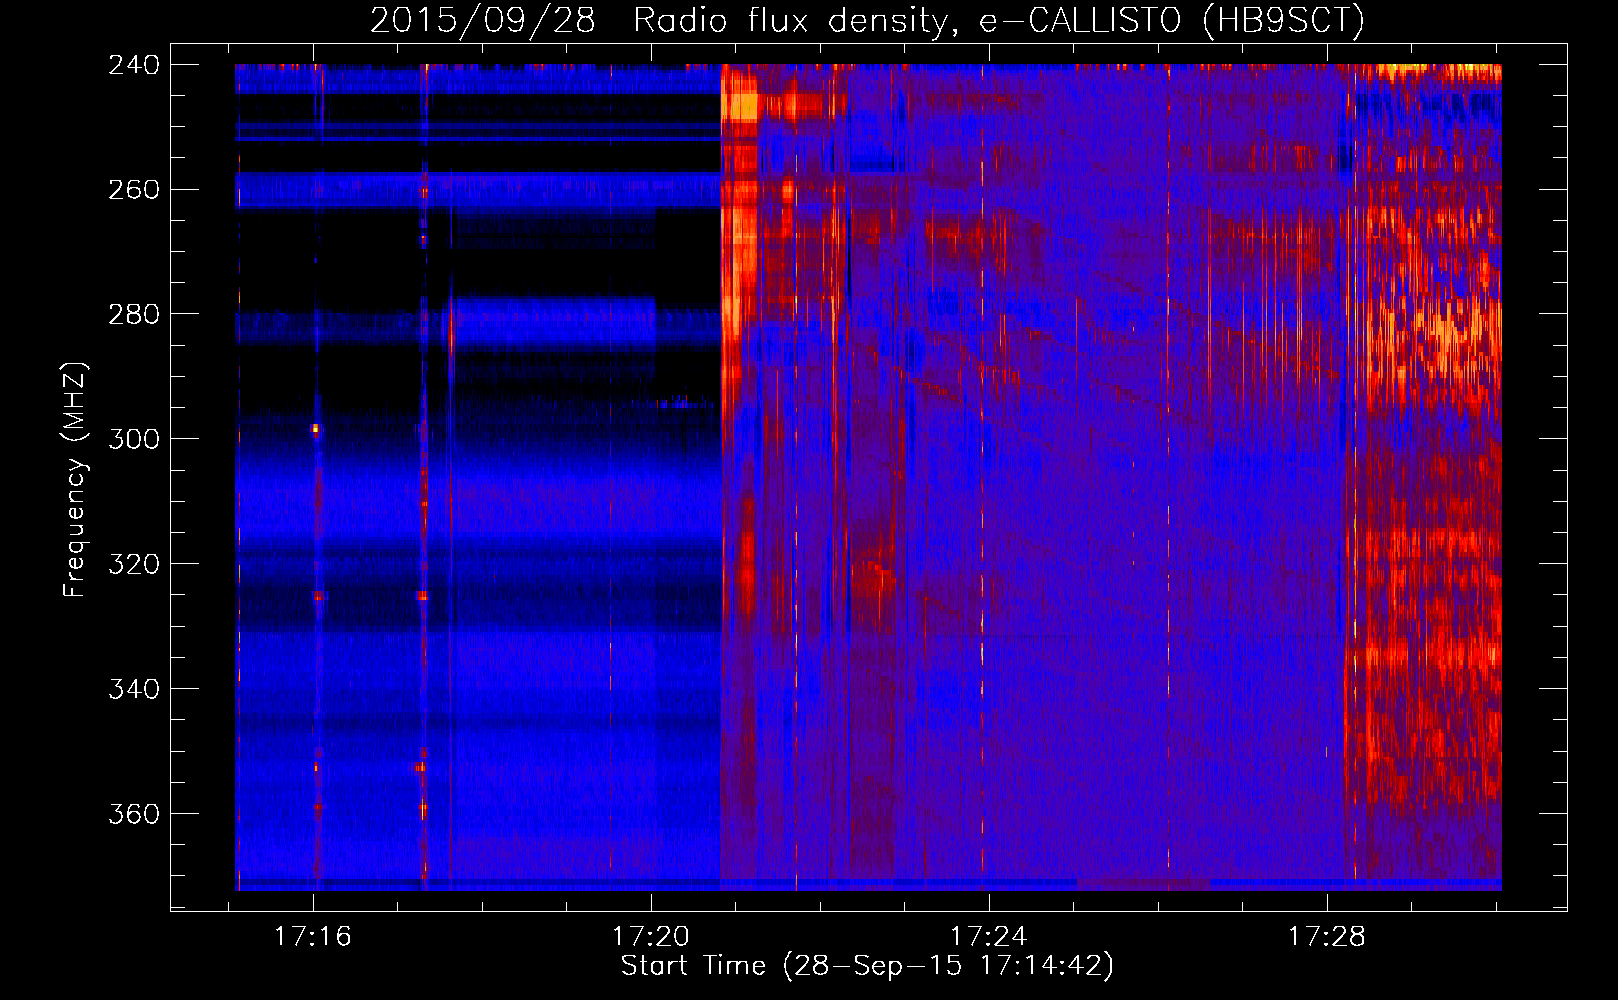Viewport: 1618px width, 1000px height.
Task: Click the 340 frequency tick label
Action: (x=134, y=689)
